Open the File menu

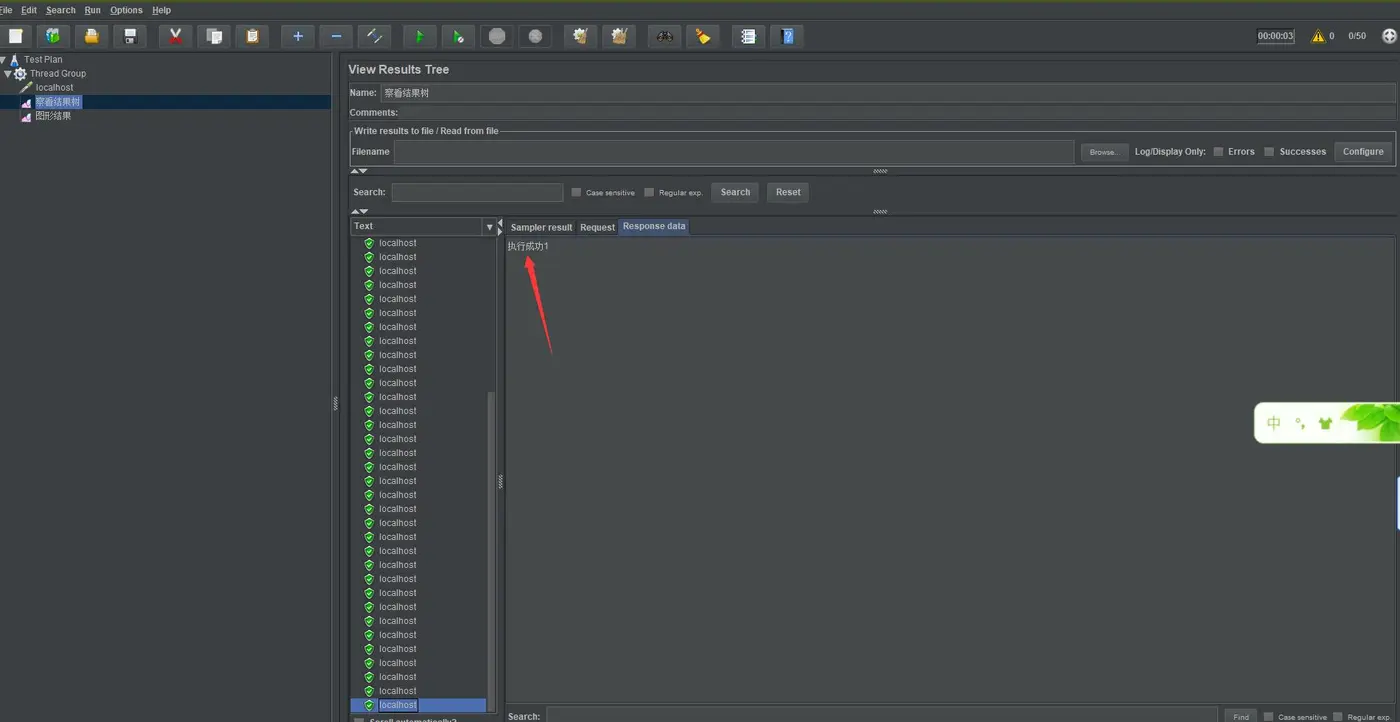[5, 10]
